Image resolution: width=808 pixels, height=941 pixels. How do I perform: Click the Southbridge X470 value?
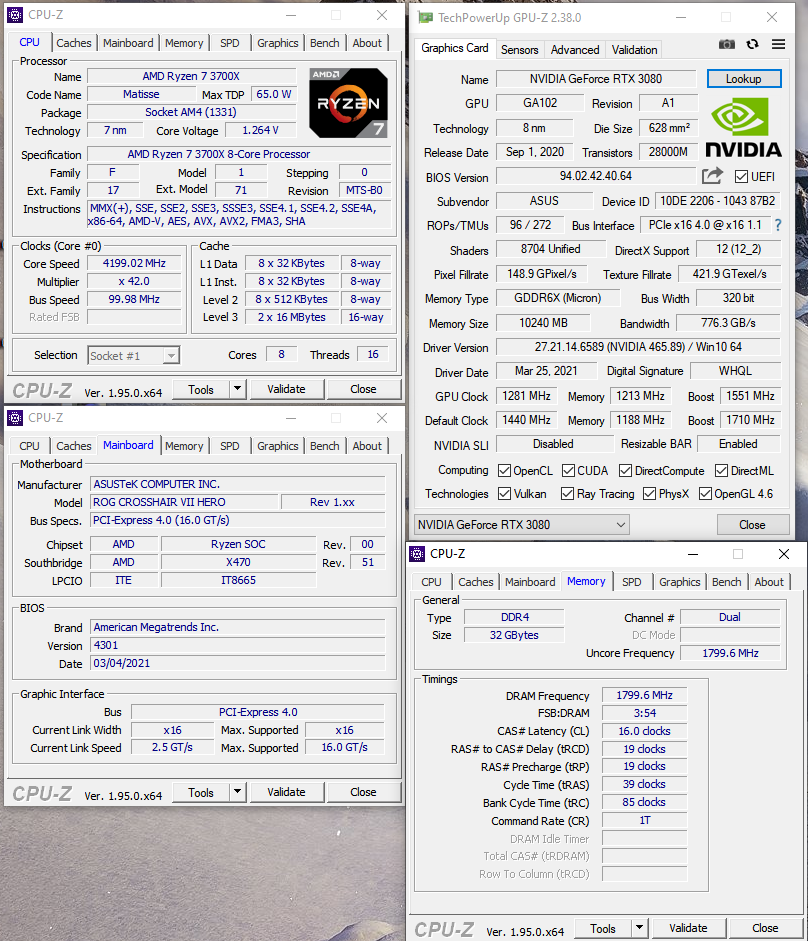(238, 562)
